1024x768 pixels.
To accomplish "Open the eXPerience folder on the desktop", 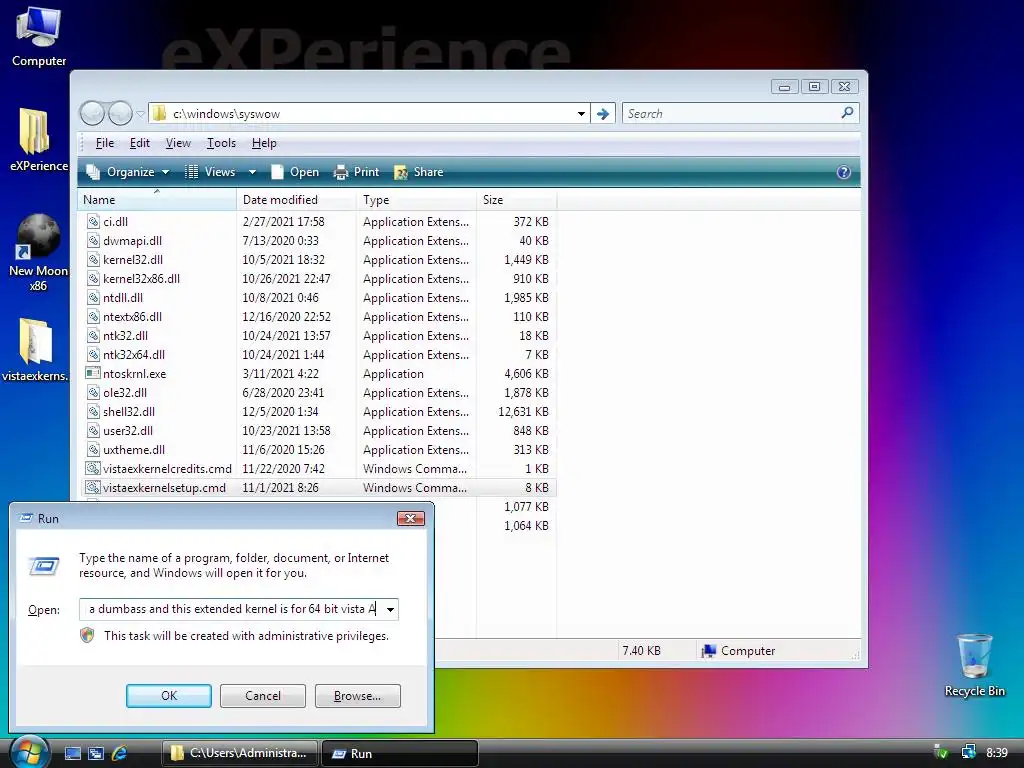I will coord(37,140).
